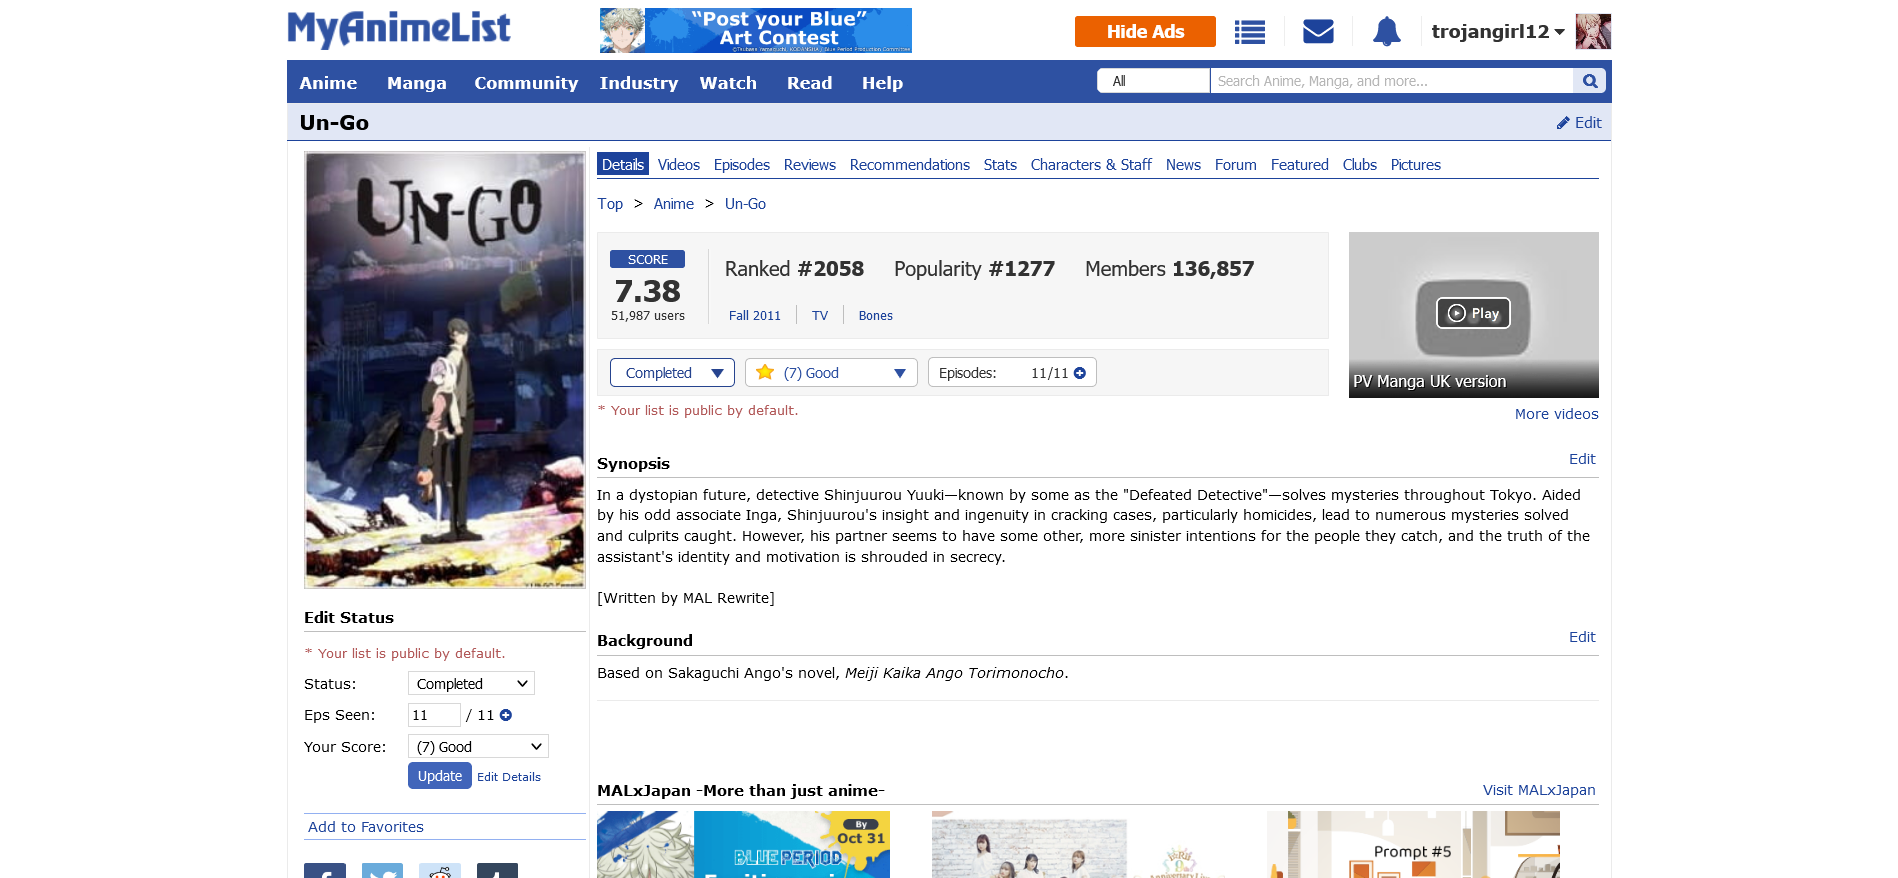Open the Prompt #5 thumbnail
The image size is (1898, 878).
click(1413, 845)
